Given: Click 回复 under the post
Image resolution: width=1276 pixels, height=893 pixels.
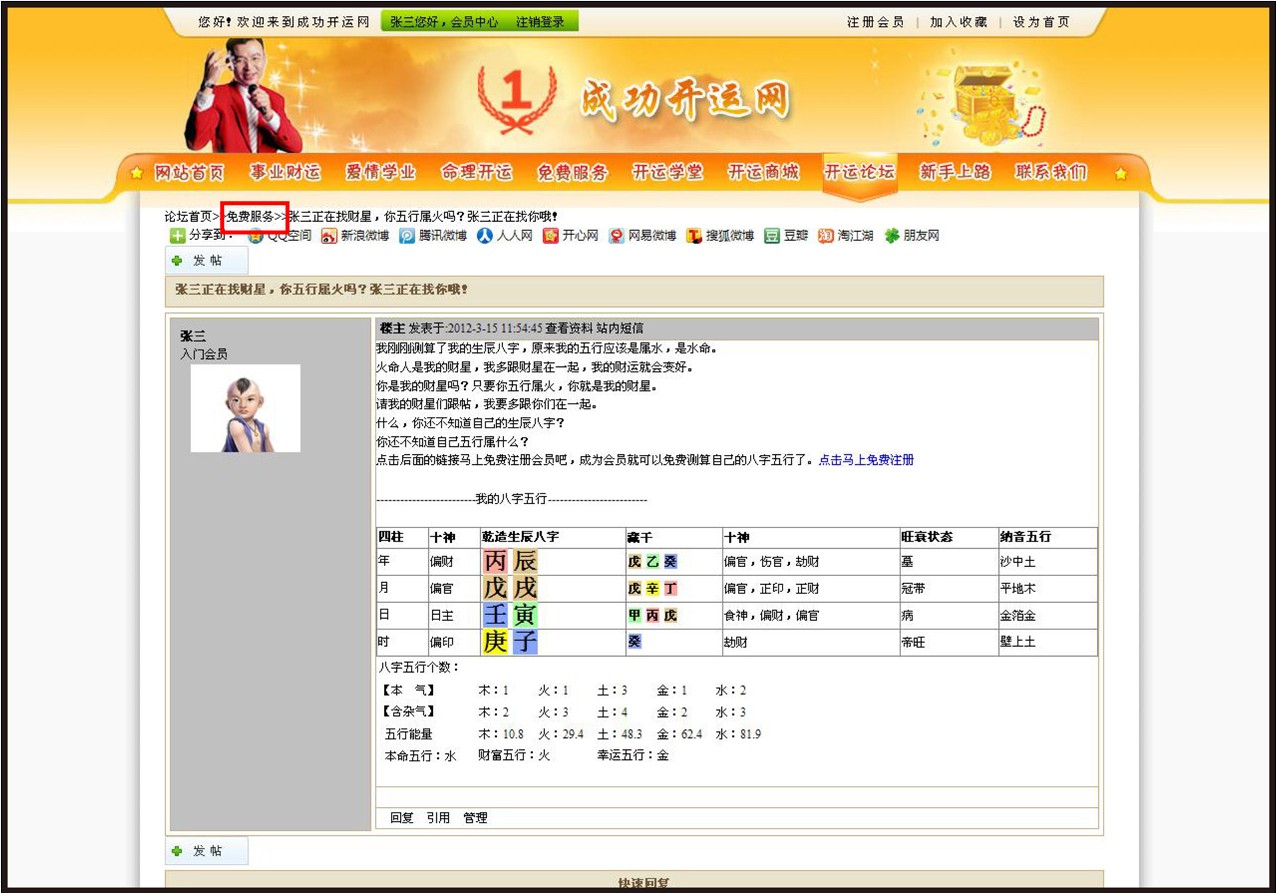Looking at the screenshot, I should 402,818.
